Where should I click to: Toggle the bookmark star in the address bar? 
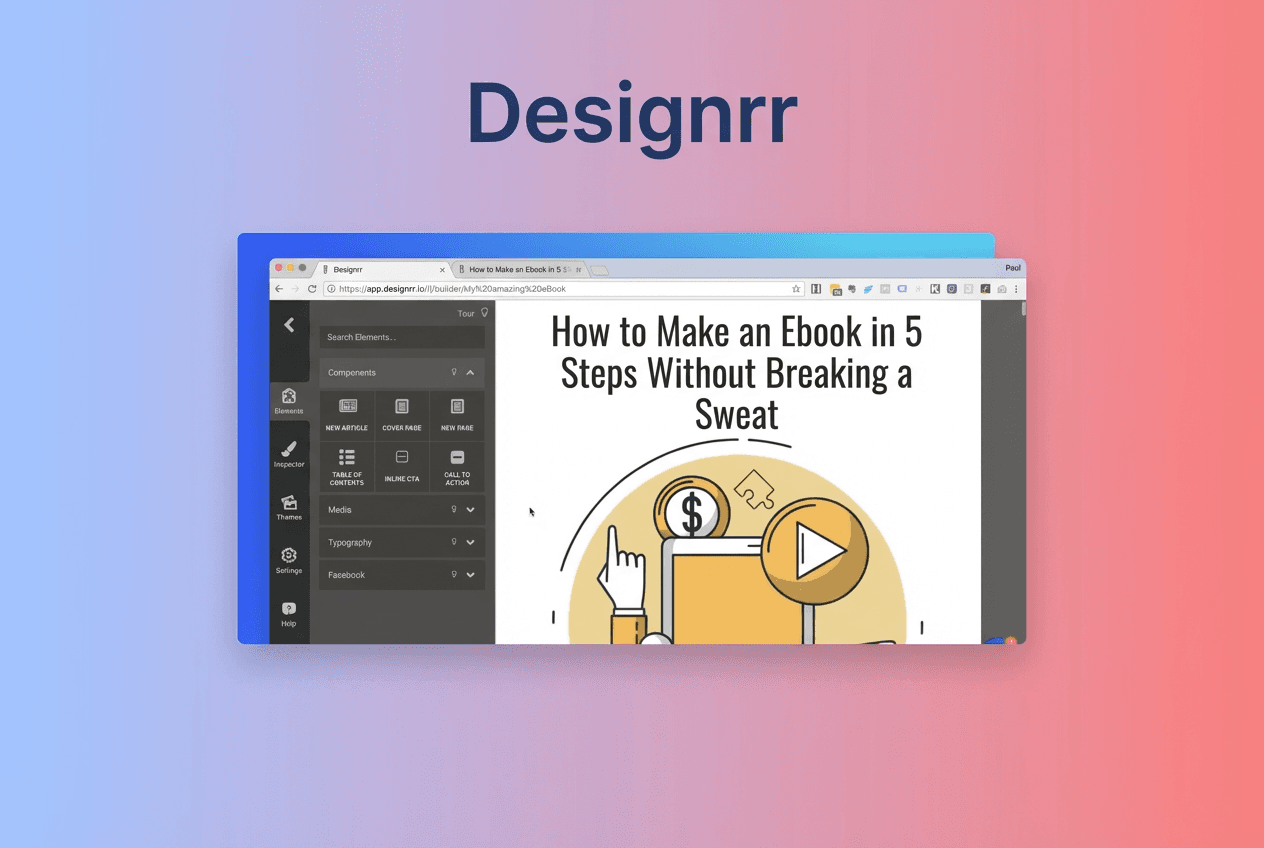(797, 288)
